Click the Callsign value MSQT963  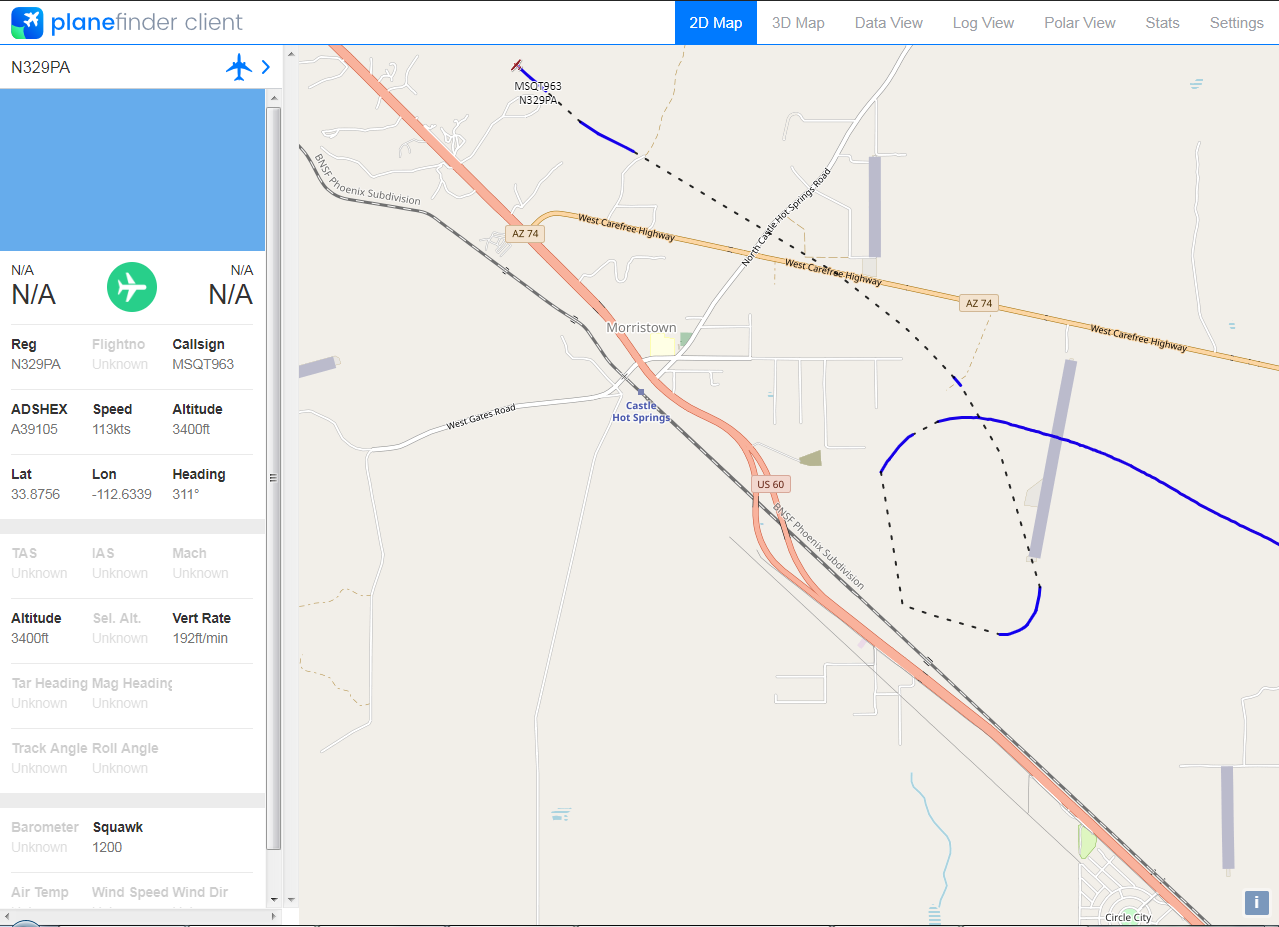(x=203, y=364)
